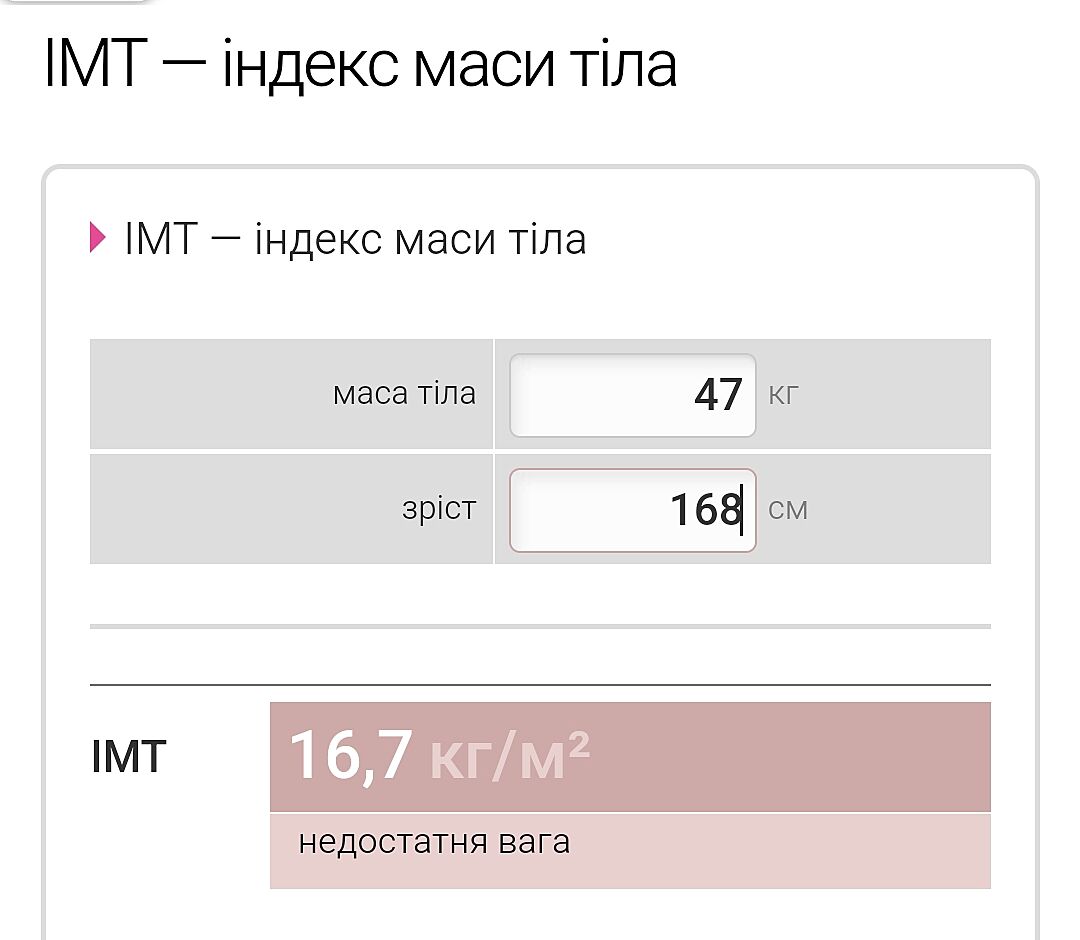Focus the body mass input showing 47
This screenshot has width=1080, height=940.
point(632,395)
